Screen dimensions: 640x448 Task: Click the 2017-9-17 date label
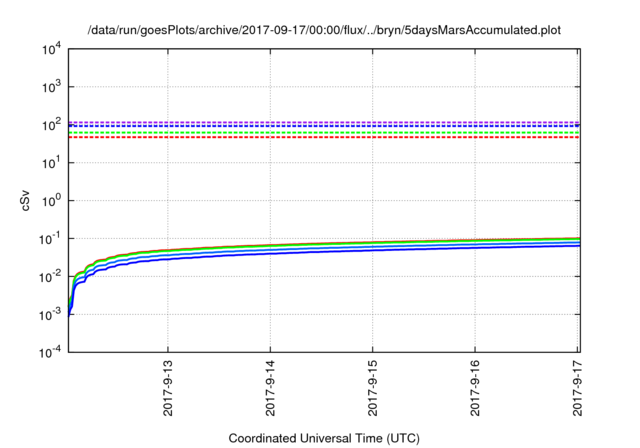pos(577,388)
